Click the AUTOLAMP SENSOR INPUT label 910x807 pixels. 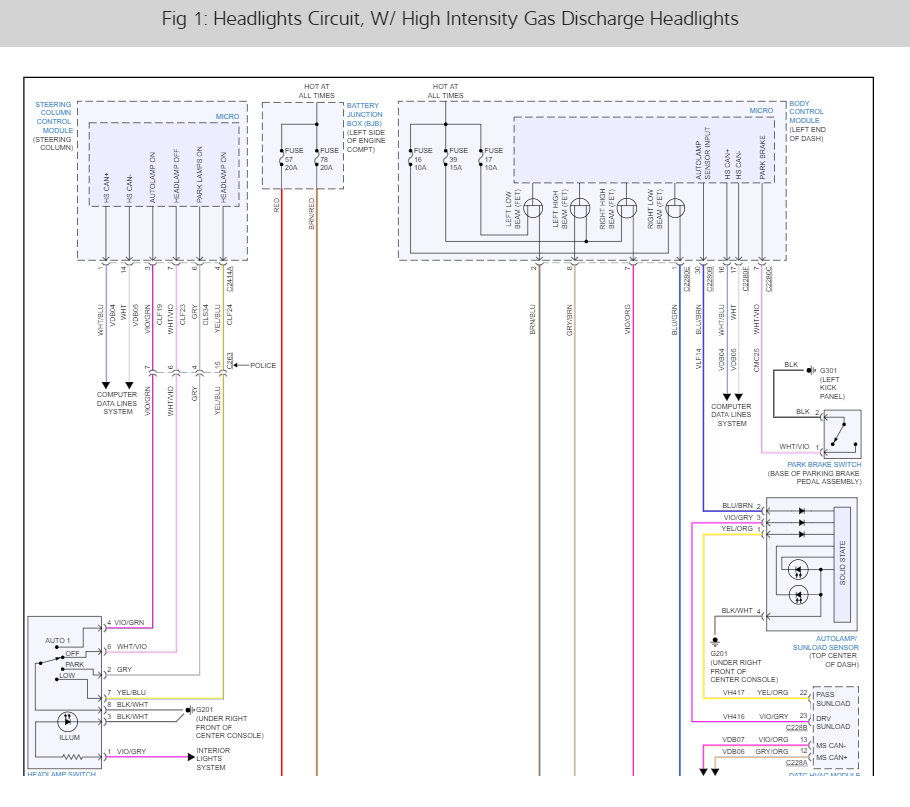(703, 153)
